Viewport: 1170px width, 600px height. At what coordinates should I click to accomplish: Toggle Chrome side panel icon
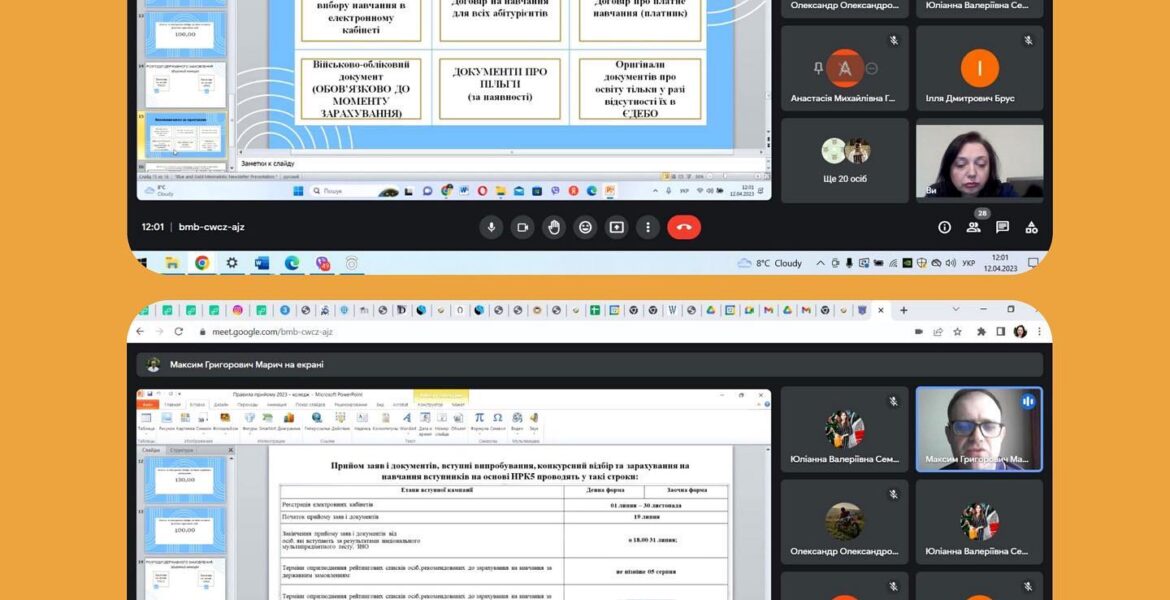pos(1001,331)
